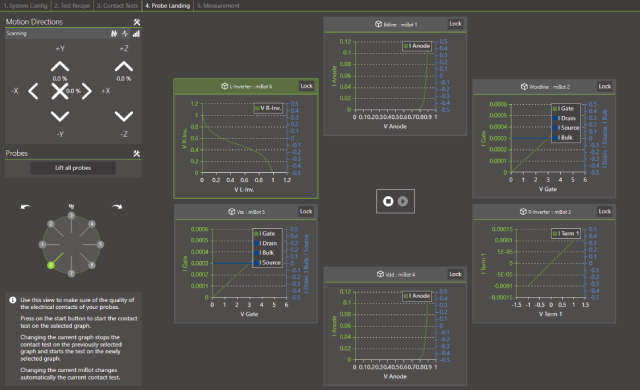Image resolution: width=640 pixels, height=390 pixels.
Task: Move probe down with -Z arrow
Action: click(124, 116)
